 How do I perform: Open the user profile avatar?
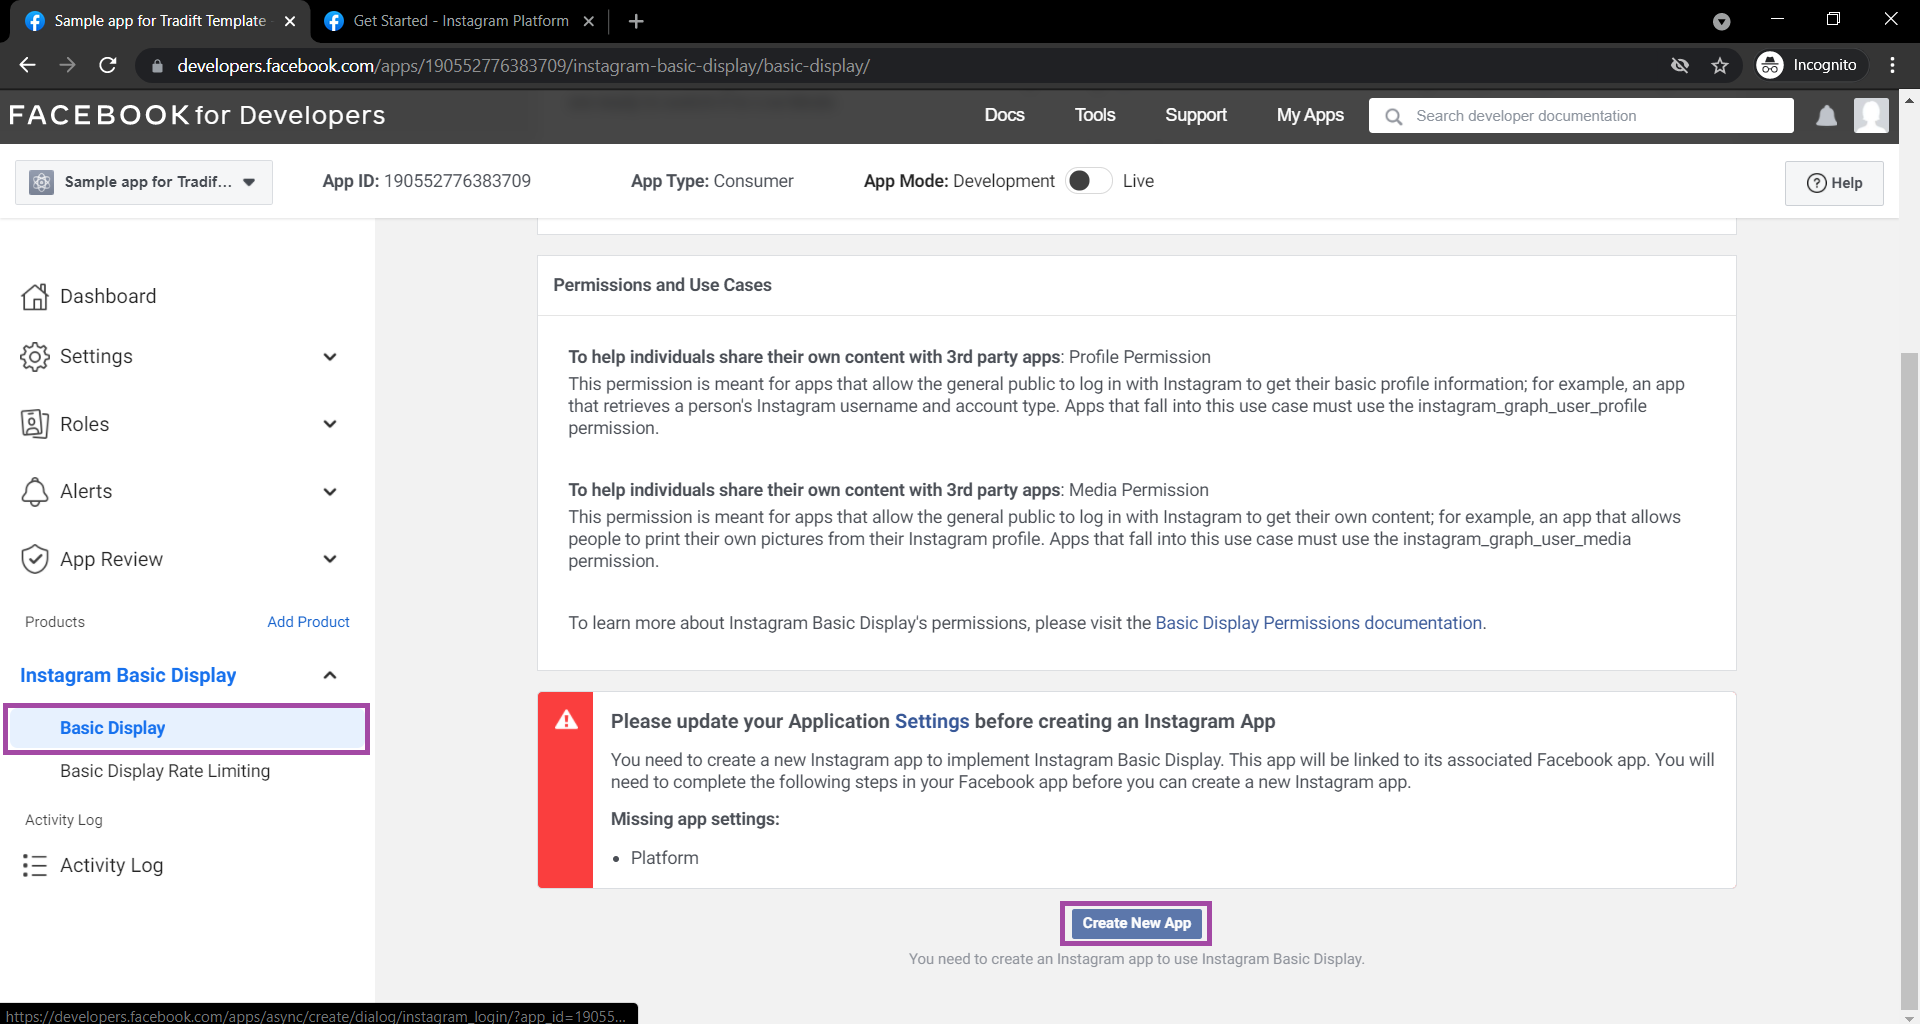pyautogui.click(x=1871, y=115)
